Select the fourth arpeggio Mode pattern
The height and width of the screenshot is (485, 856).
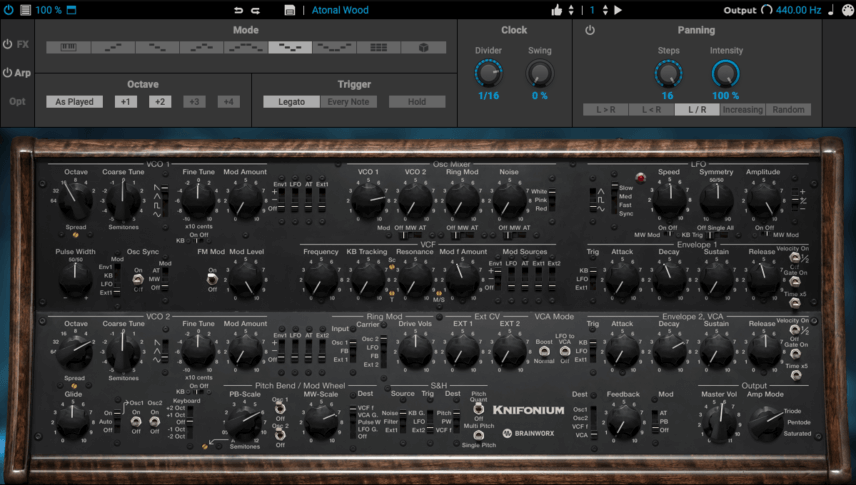coord(201,48)
